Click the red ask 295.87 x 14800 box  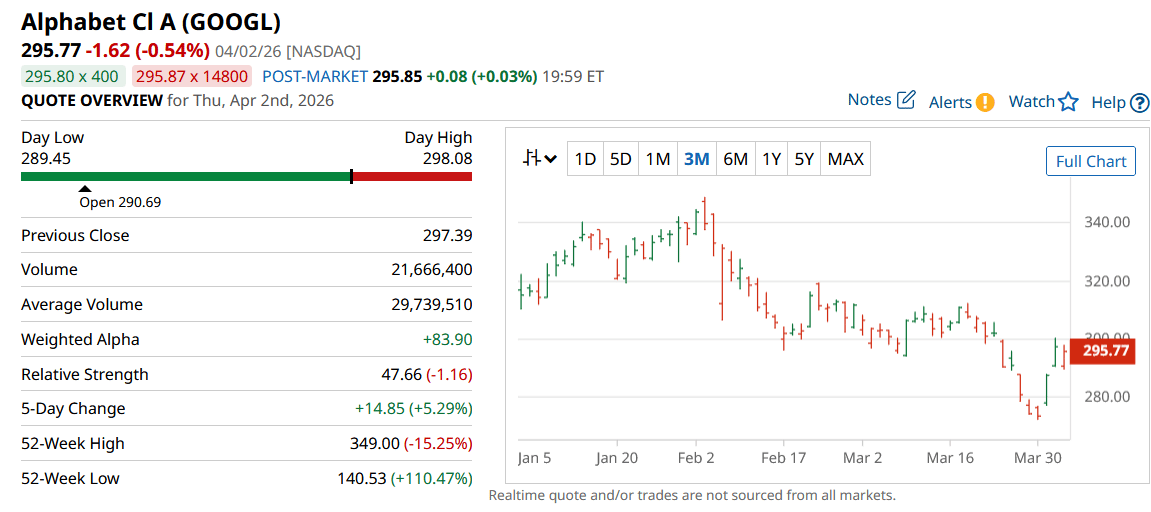[x=192, y=76]
